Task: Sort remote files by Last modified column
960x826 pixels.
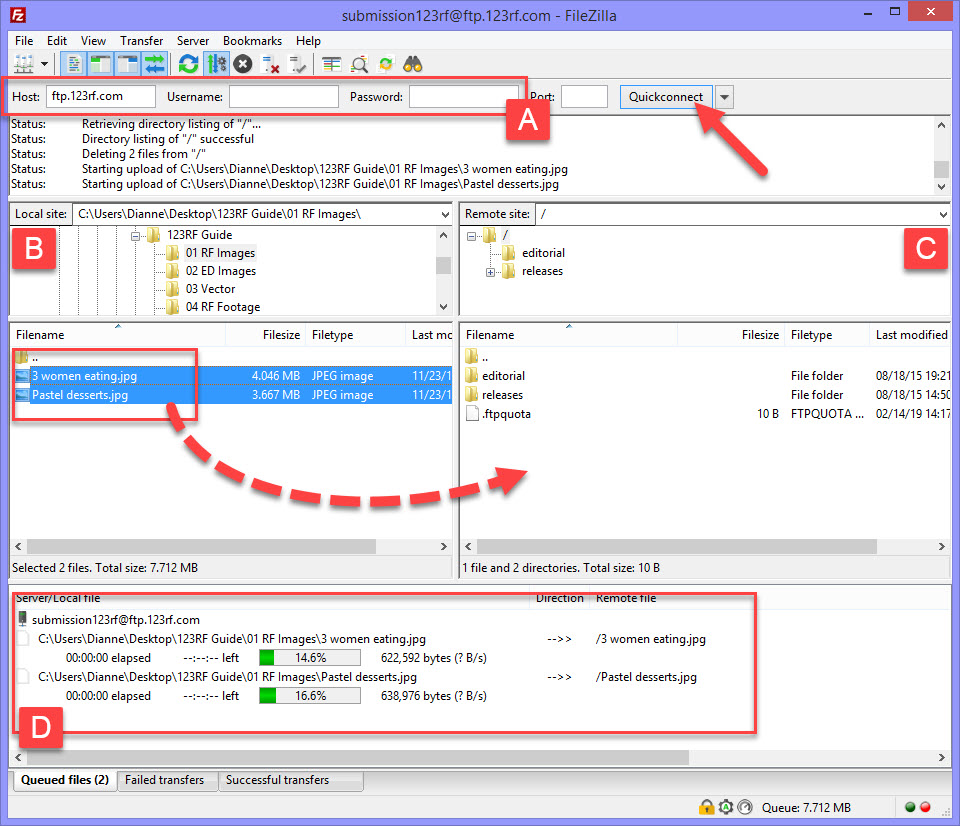Action: 909,335
